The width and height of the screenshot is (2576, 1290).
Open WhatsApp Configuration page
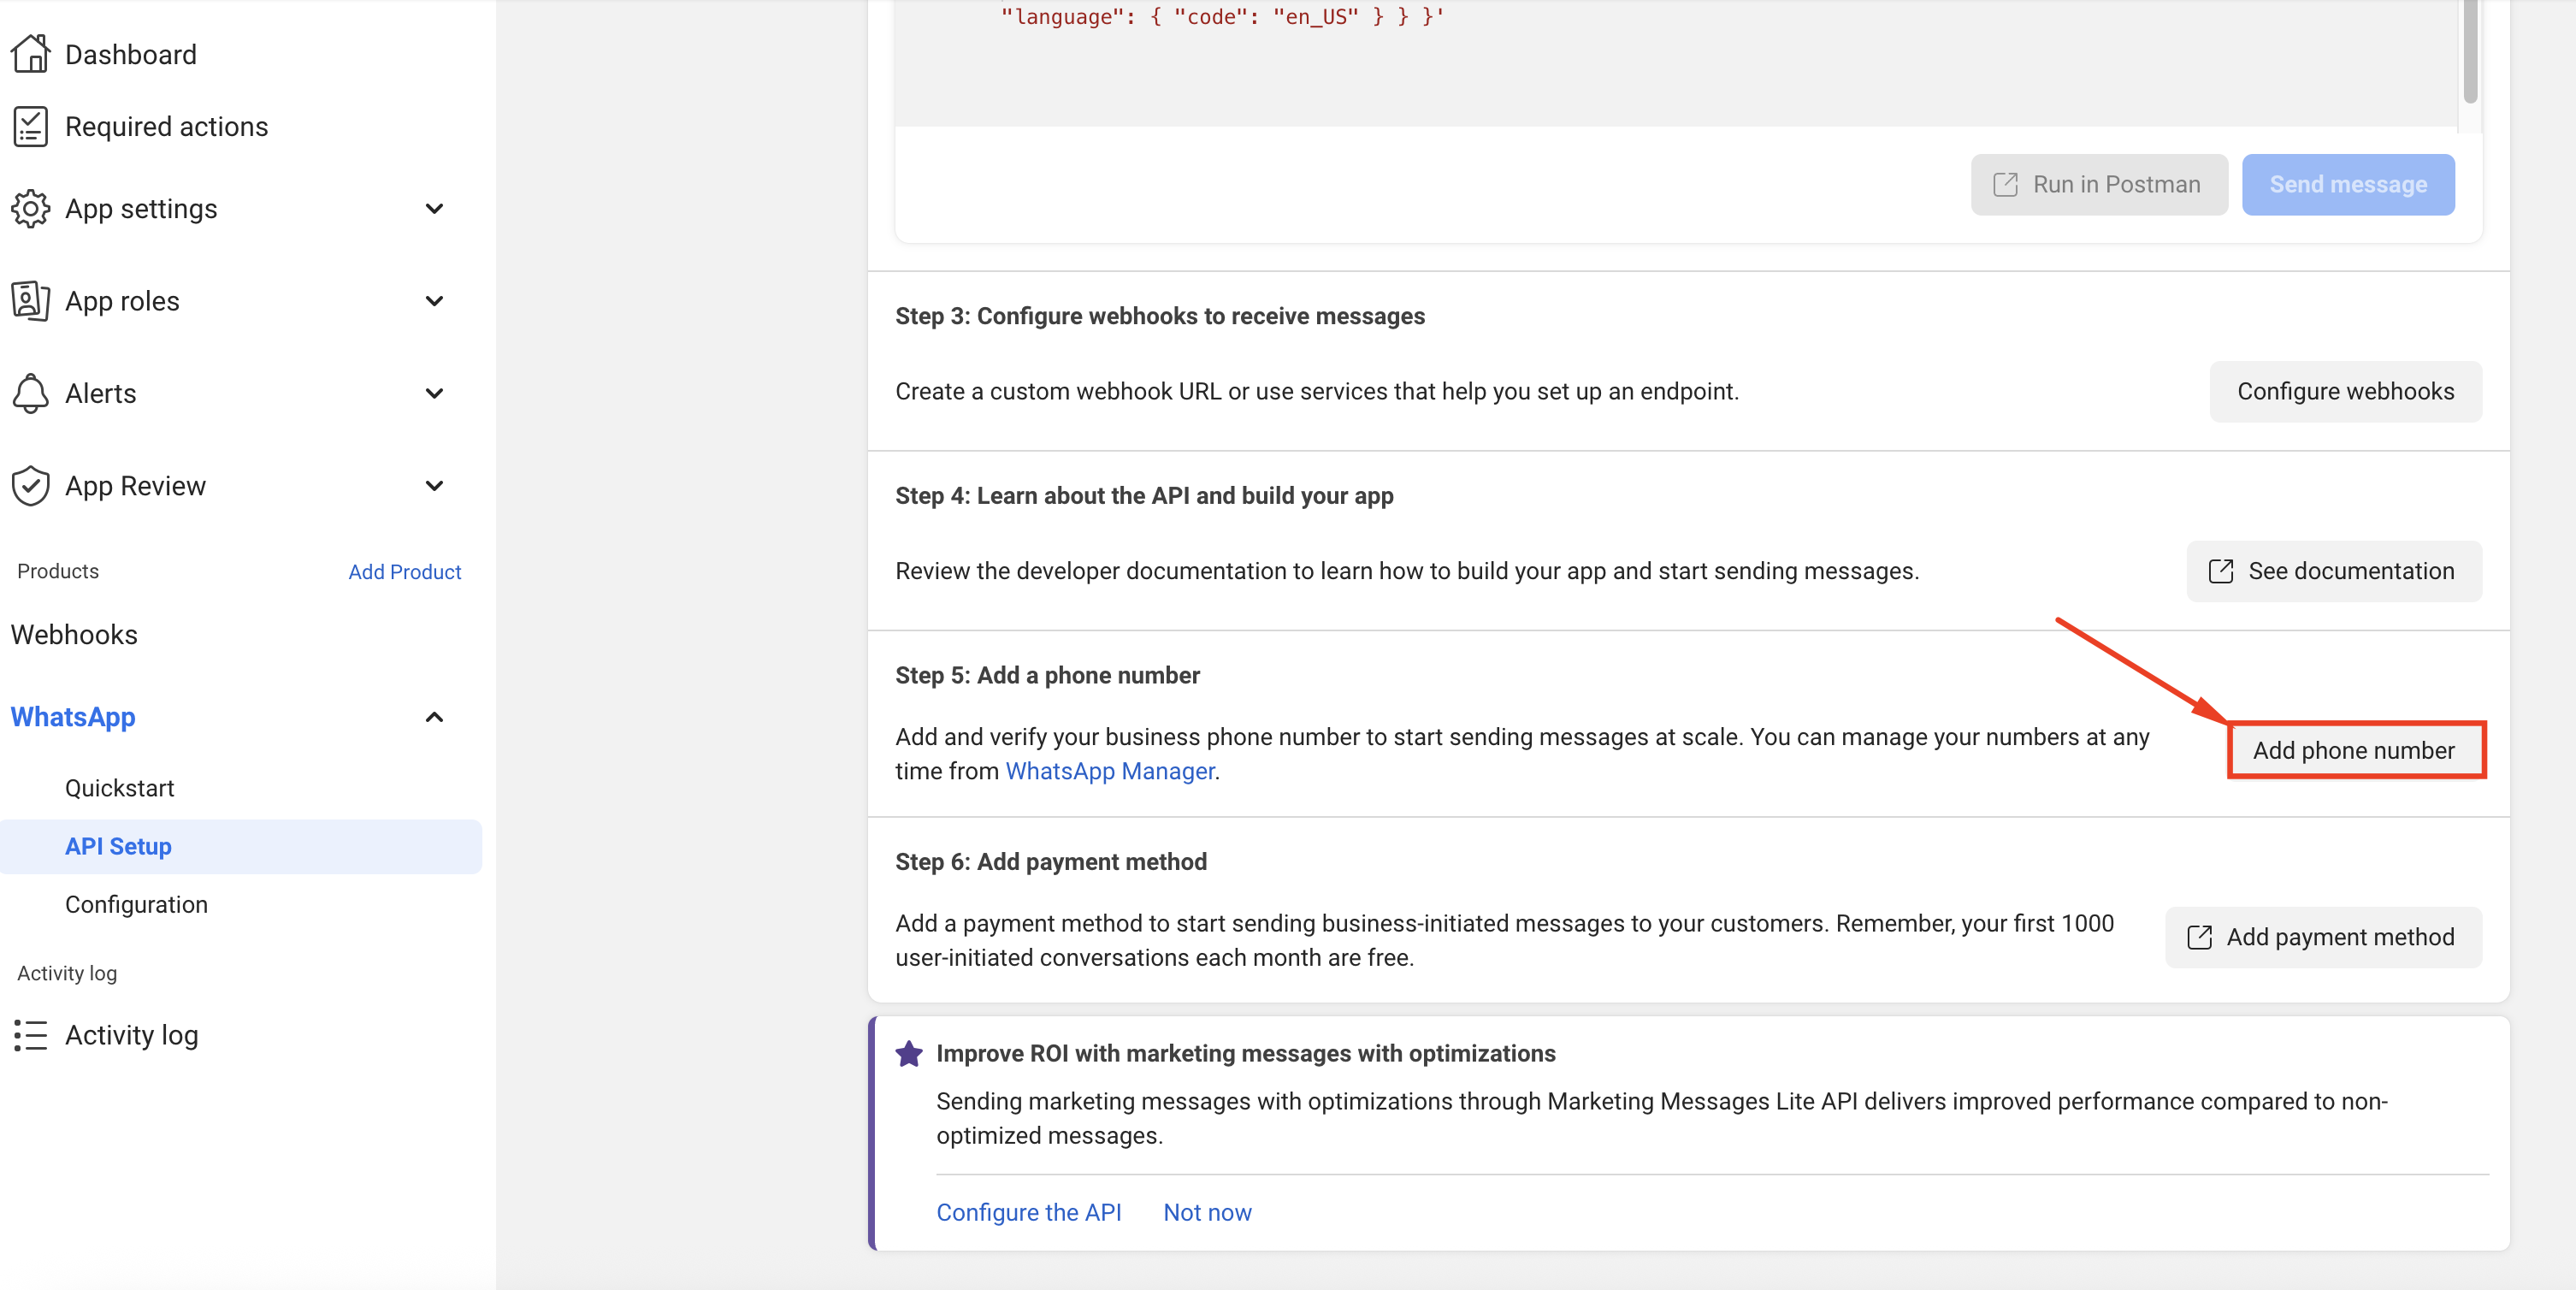pyautogui.click(x=136, y=904)
